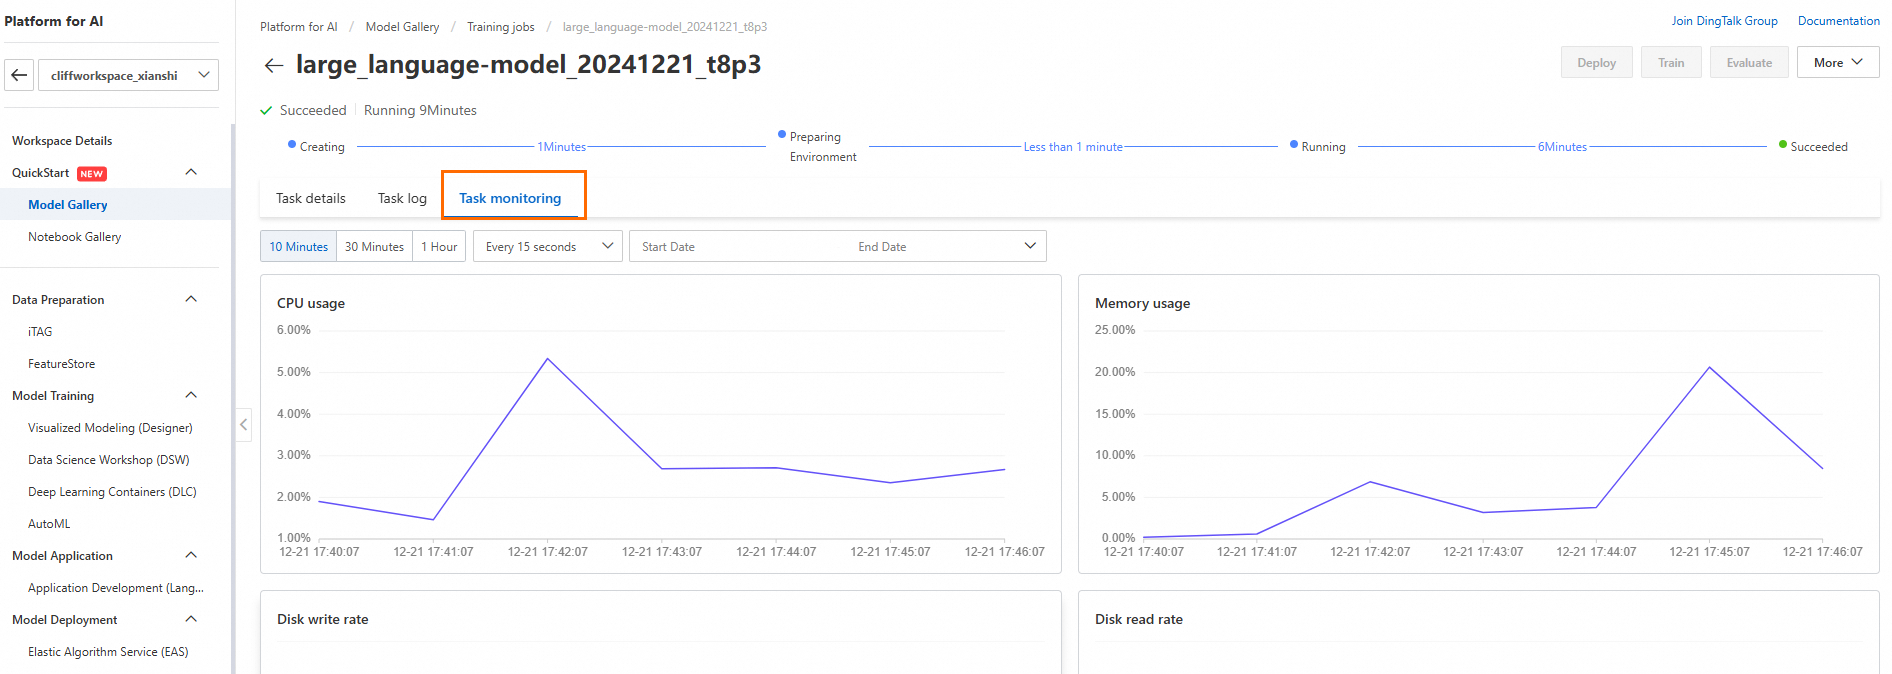This screenshot has height=674, width=1892.
Task: Select the 30 Minutes time range
Action: pyautogui.click(x=374, y=246)
